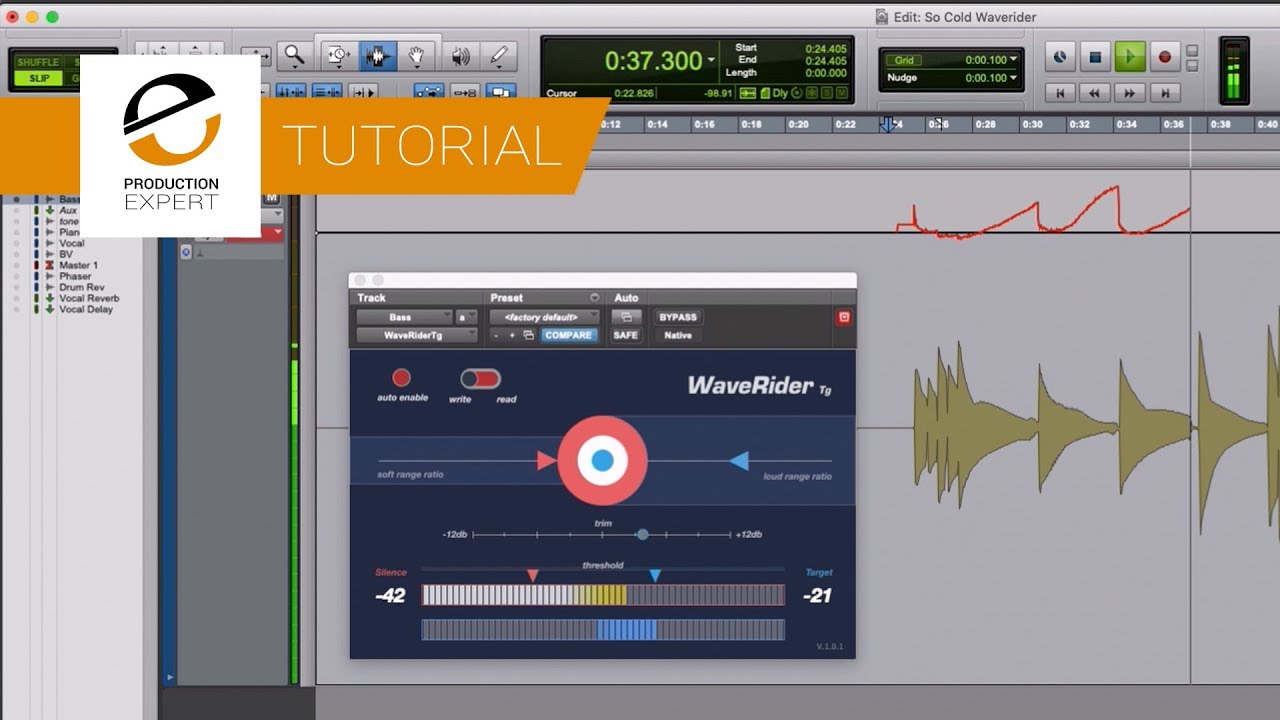Image resolution: width=1280 pixels, height=720 pixels.
Task: Select the Grabber hand tool
Action: [x=416, y=55]
